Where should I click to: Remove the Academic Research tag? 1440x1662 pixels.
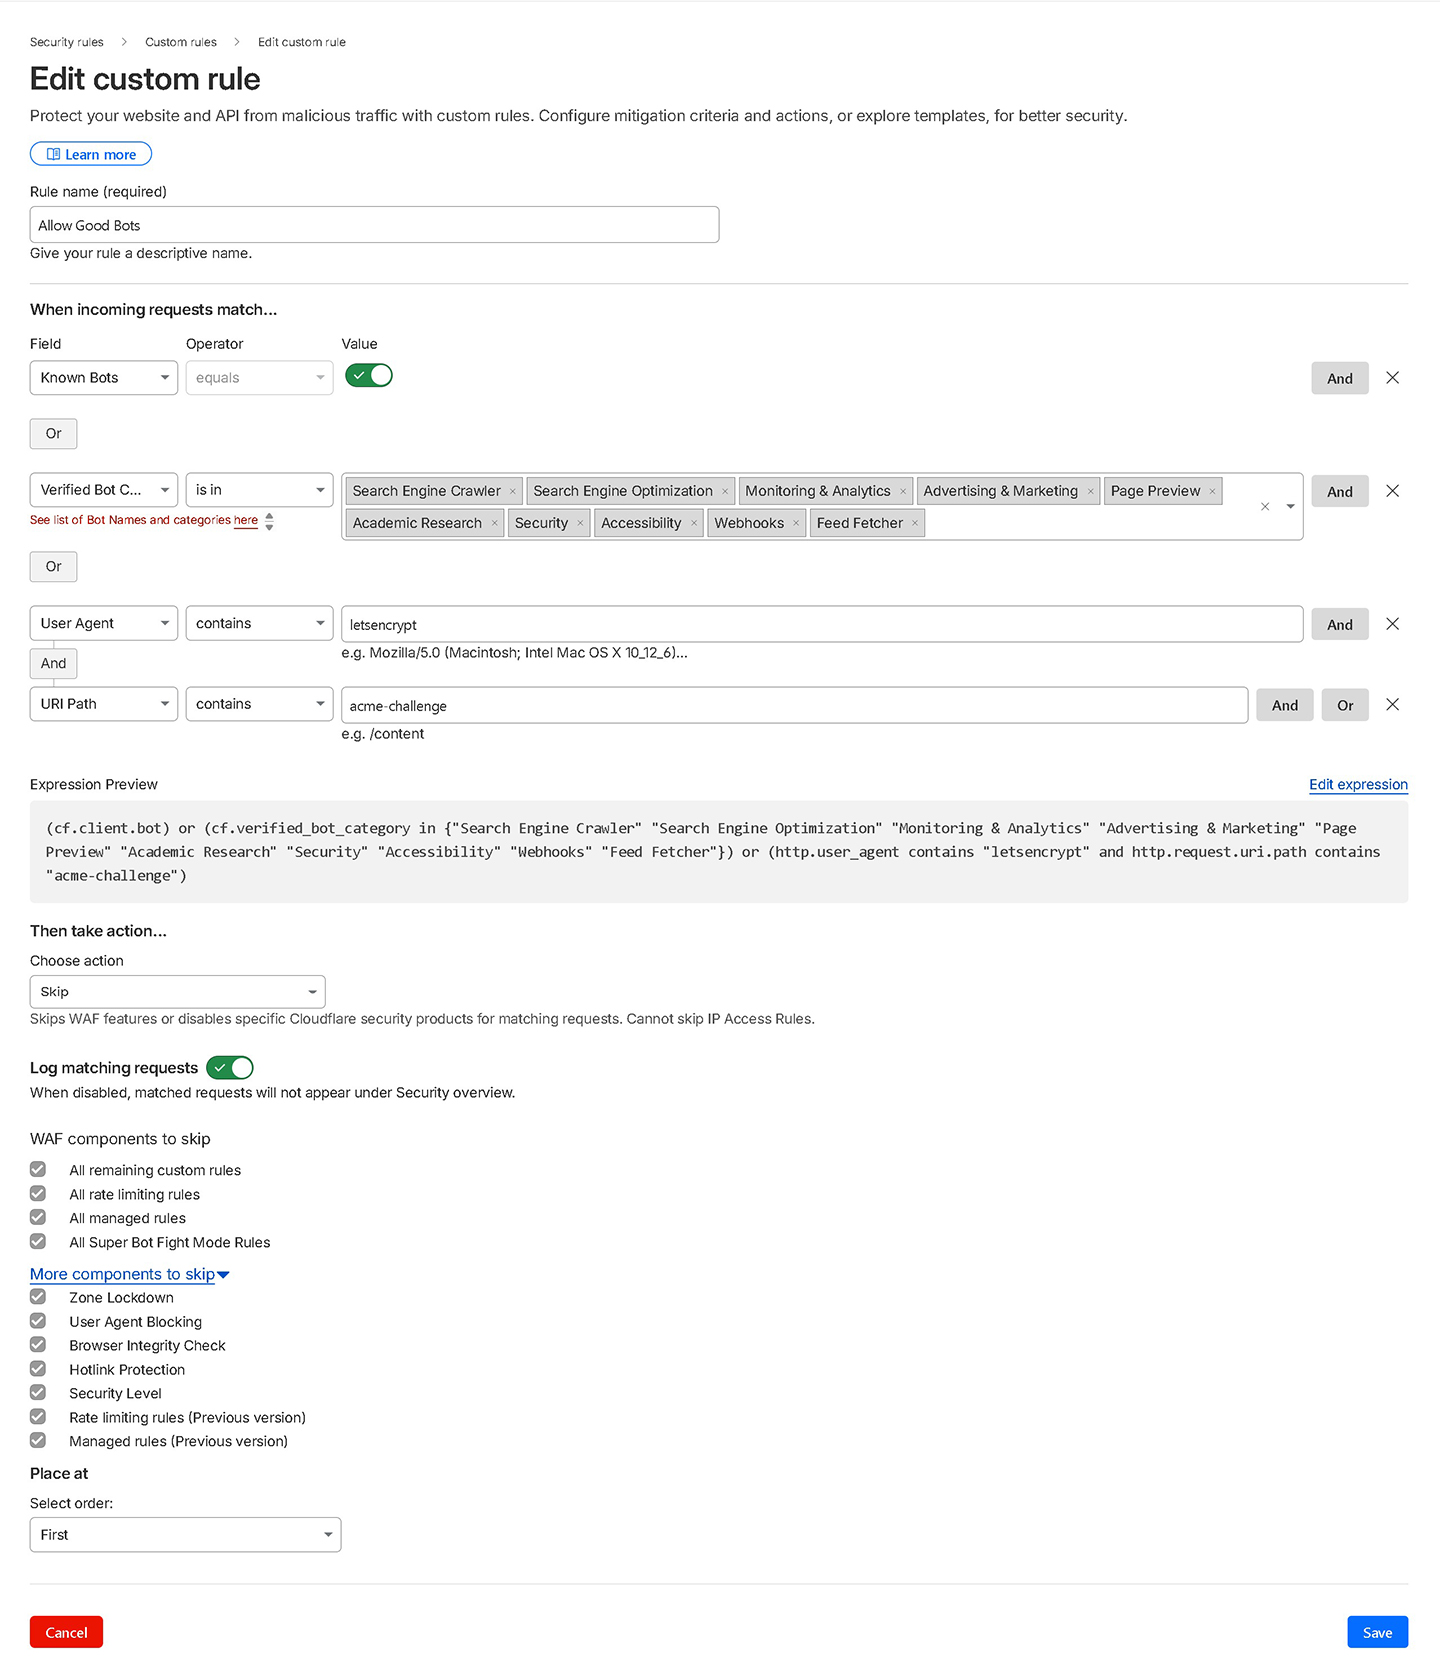[494, 523]
